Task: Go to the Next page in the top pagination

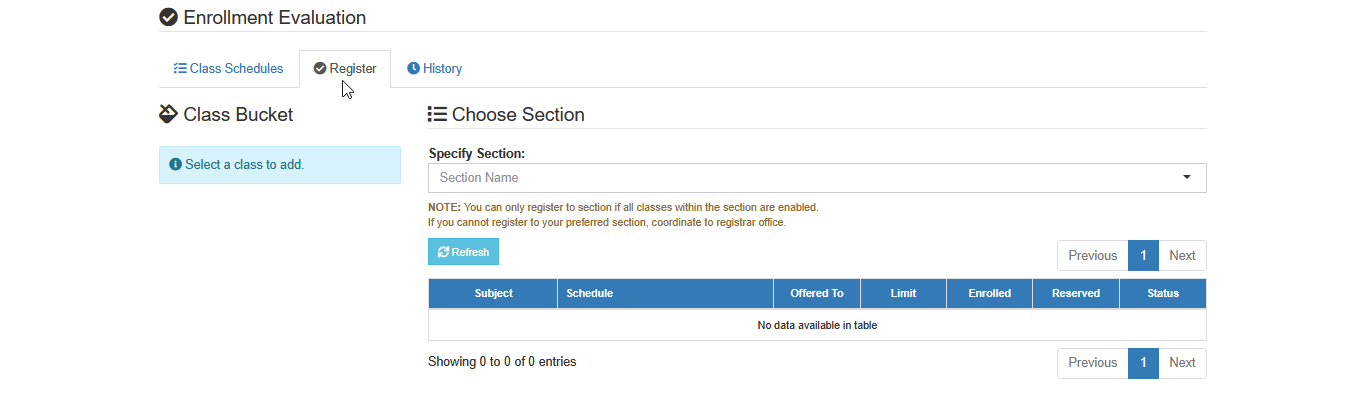Action: click(1182, 255)
